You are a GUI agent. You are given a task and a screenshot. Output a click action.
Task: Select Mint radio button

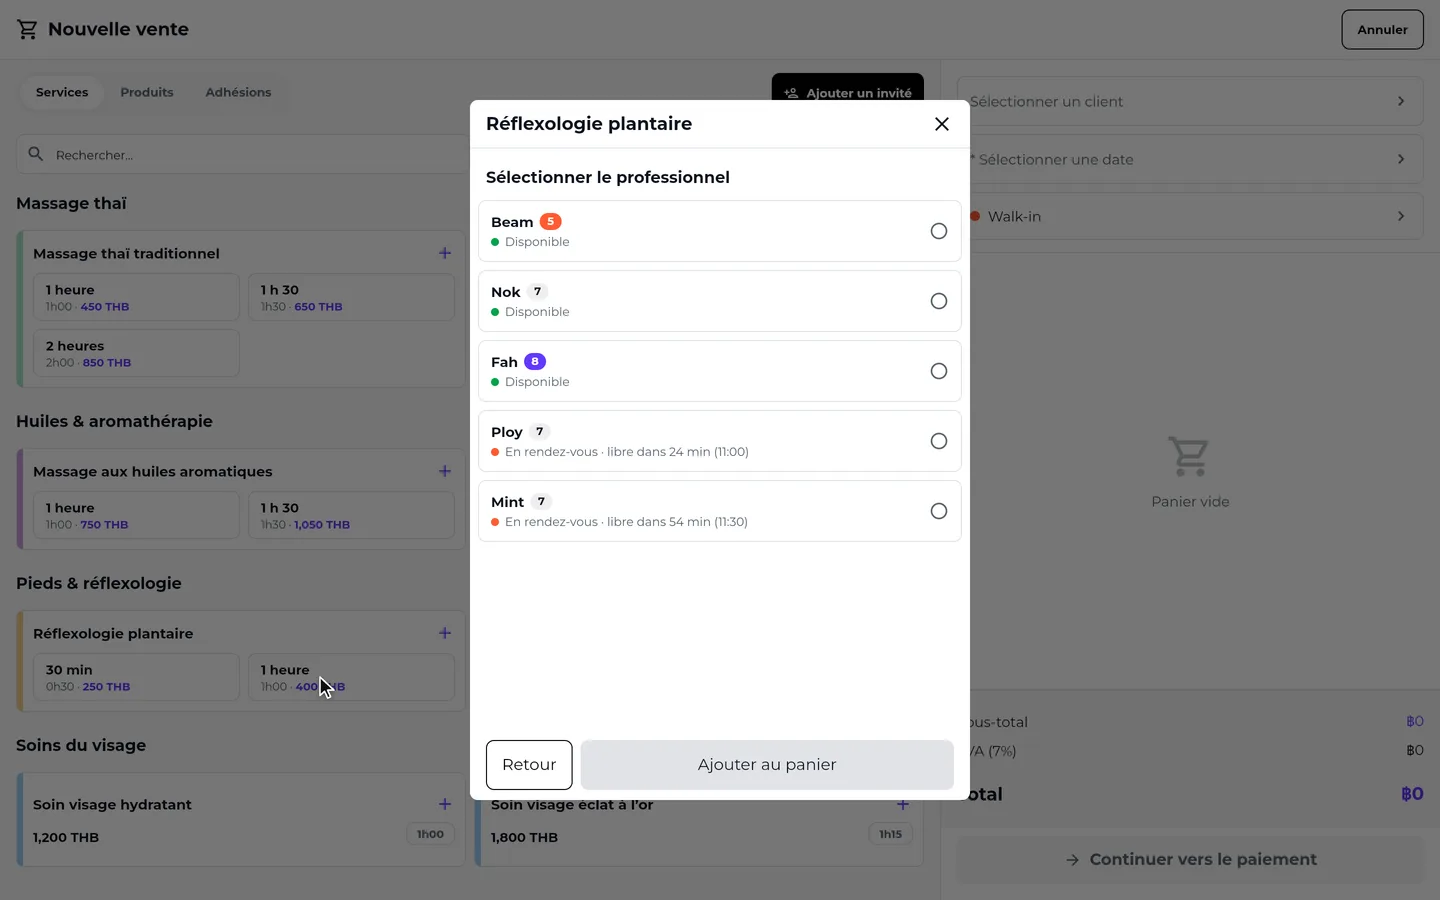pyautogui.click(x=938, y=511)
